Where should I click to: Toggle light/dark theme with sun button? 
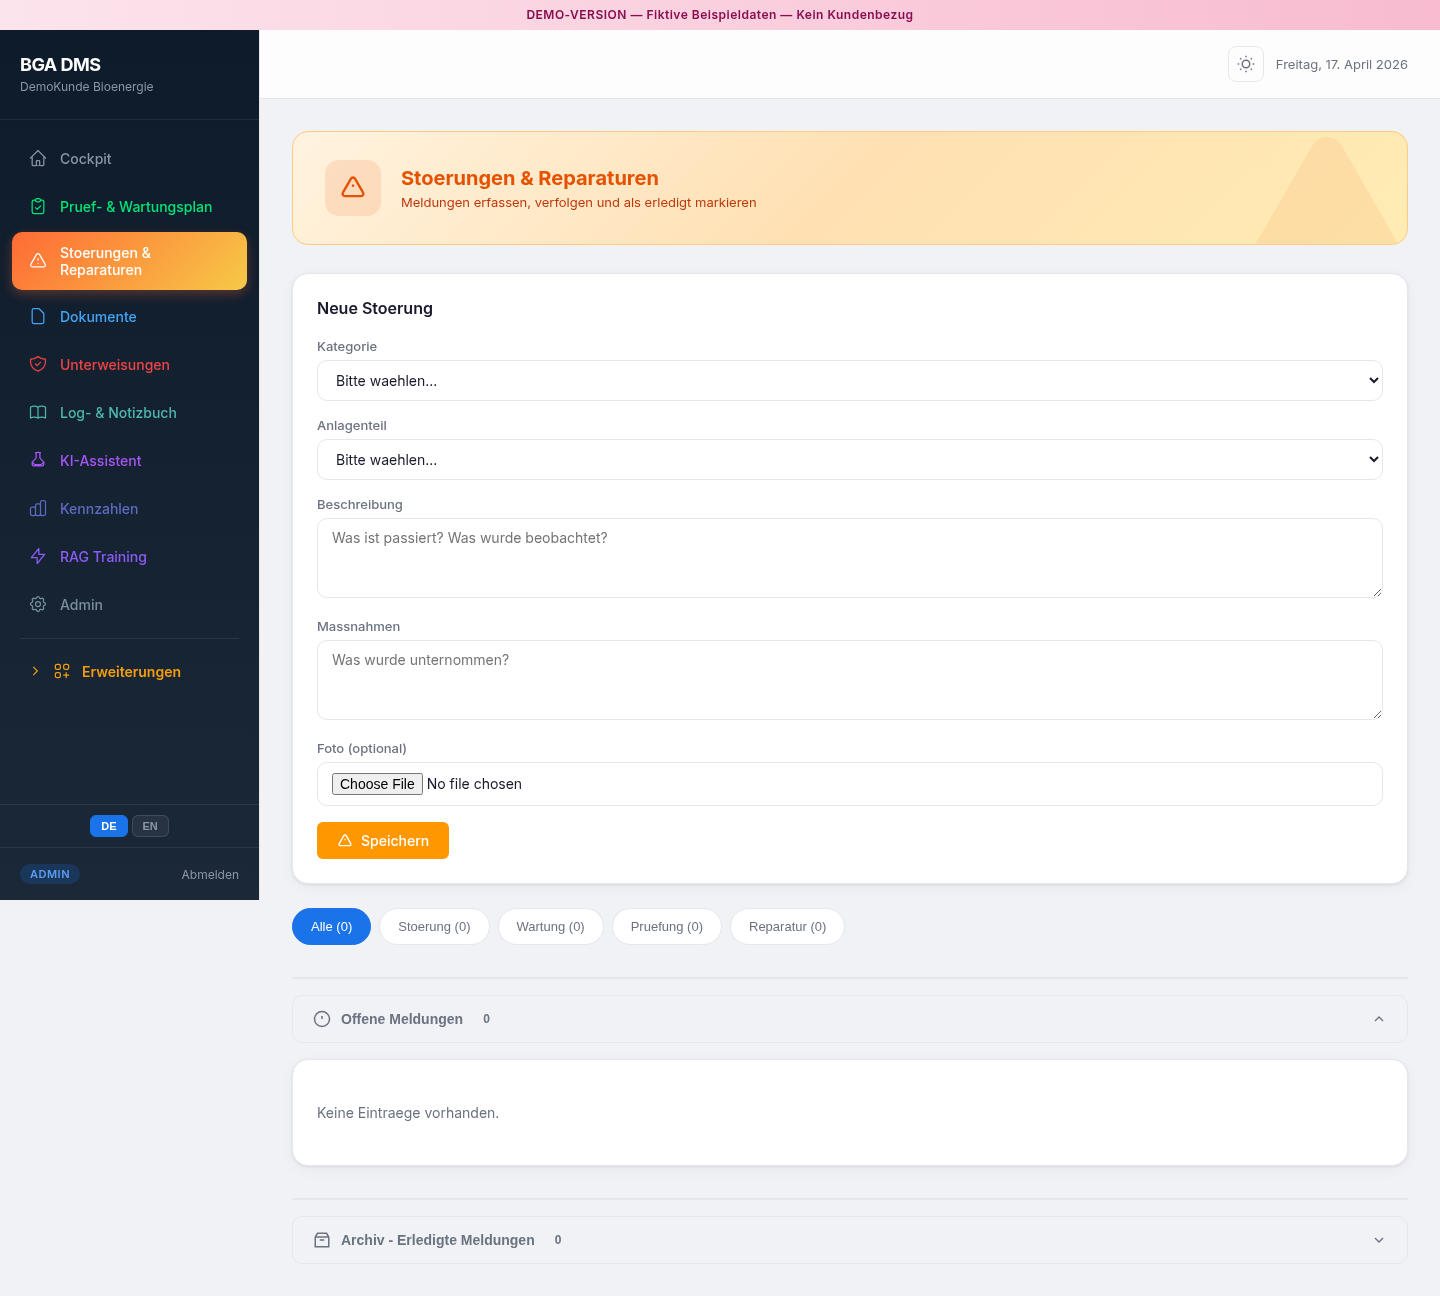tap(1245, 64)
